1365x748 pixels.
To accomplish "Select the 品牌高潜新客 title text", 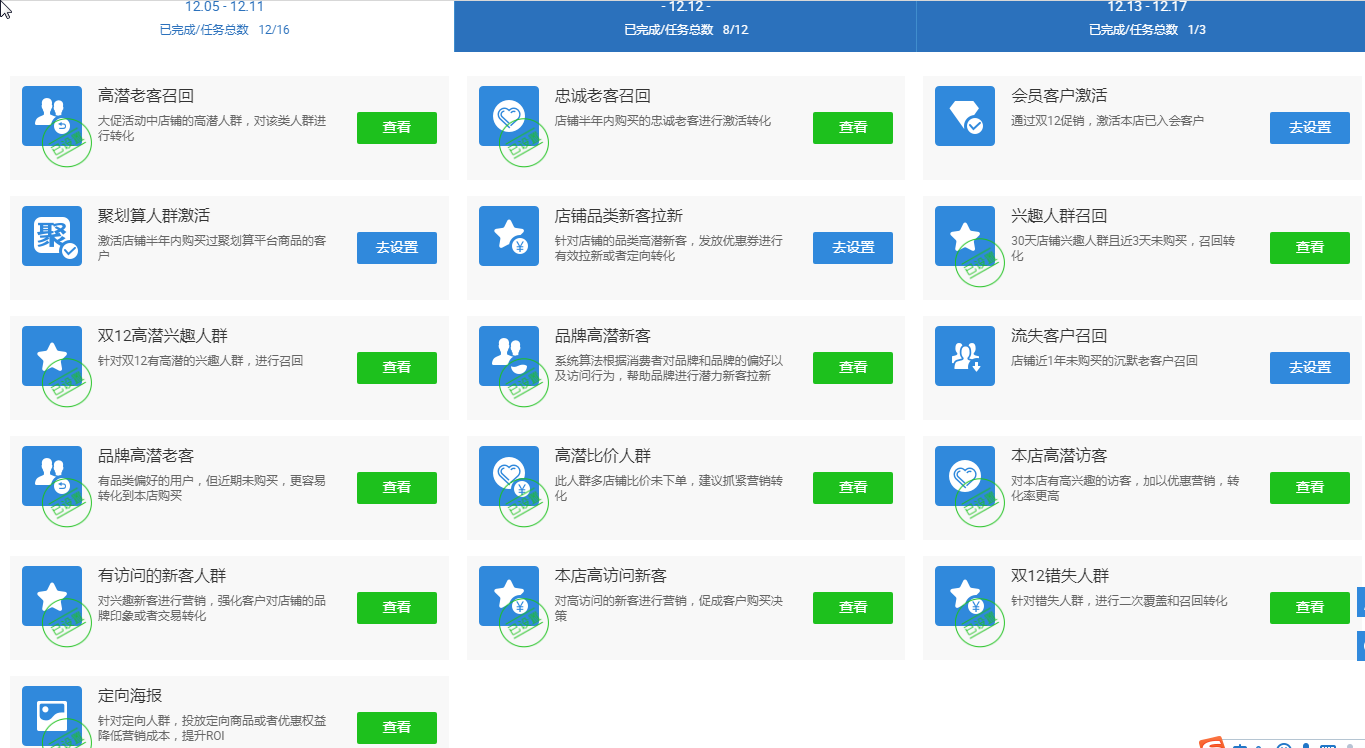I will point(603,336).
